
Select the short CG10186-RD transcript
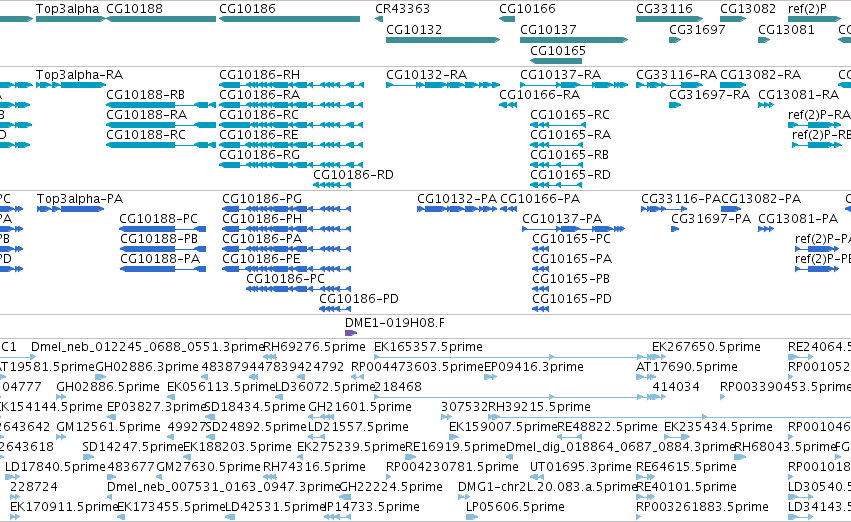click(x=332, y=185)
